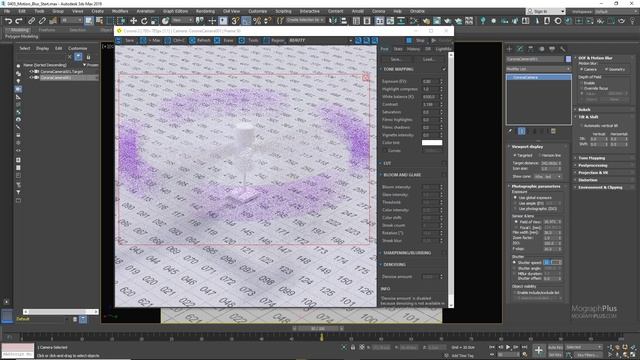Activate the Select and Move tool
The height and width of the screenshot is (360, 640).
[133, 20]
